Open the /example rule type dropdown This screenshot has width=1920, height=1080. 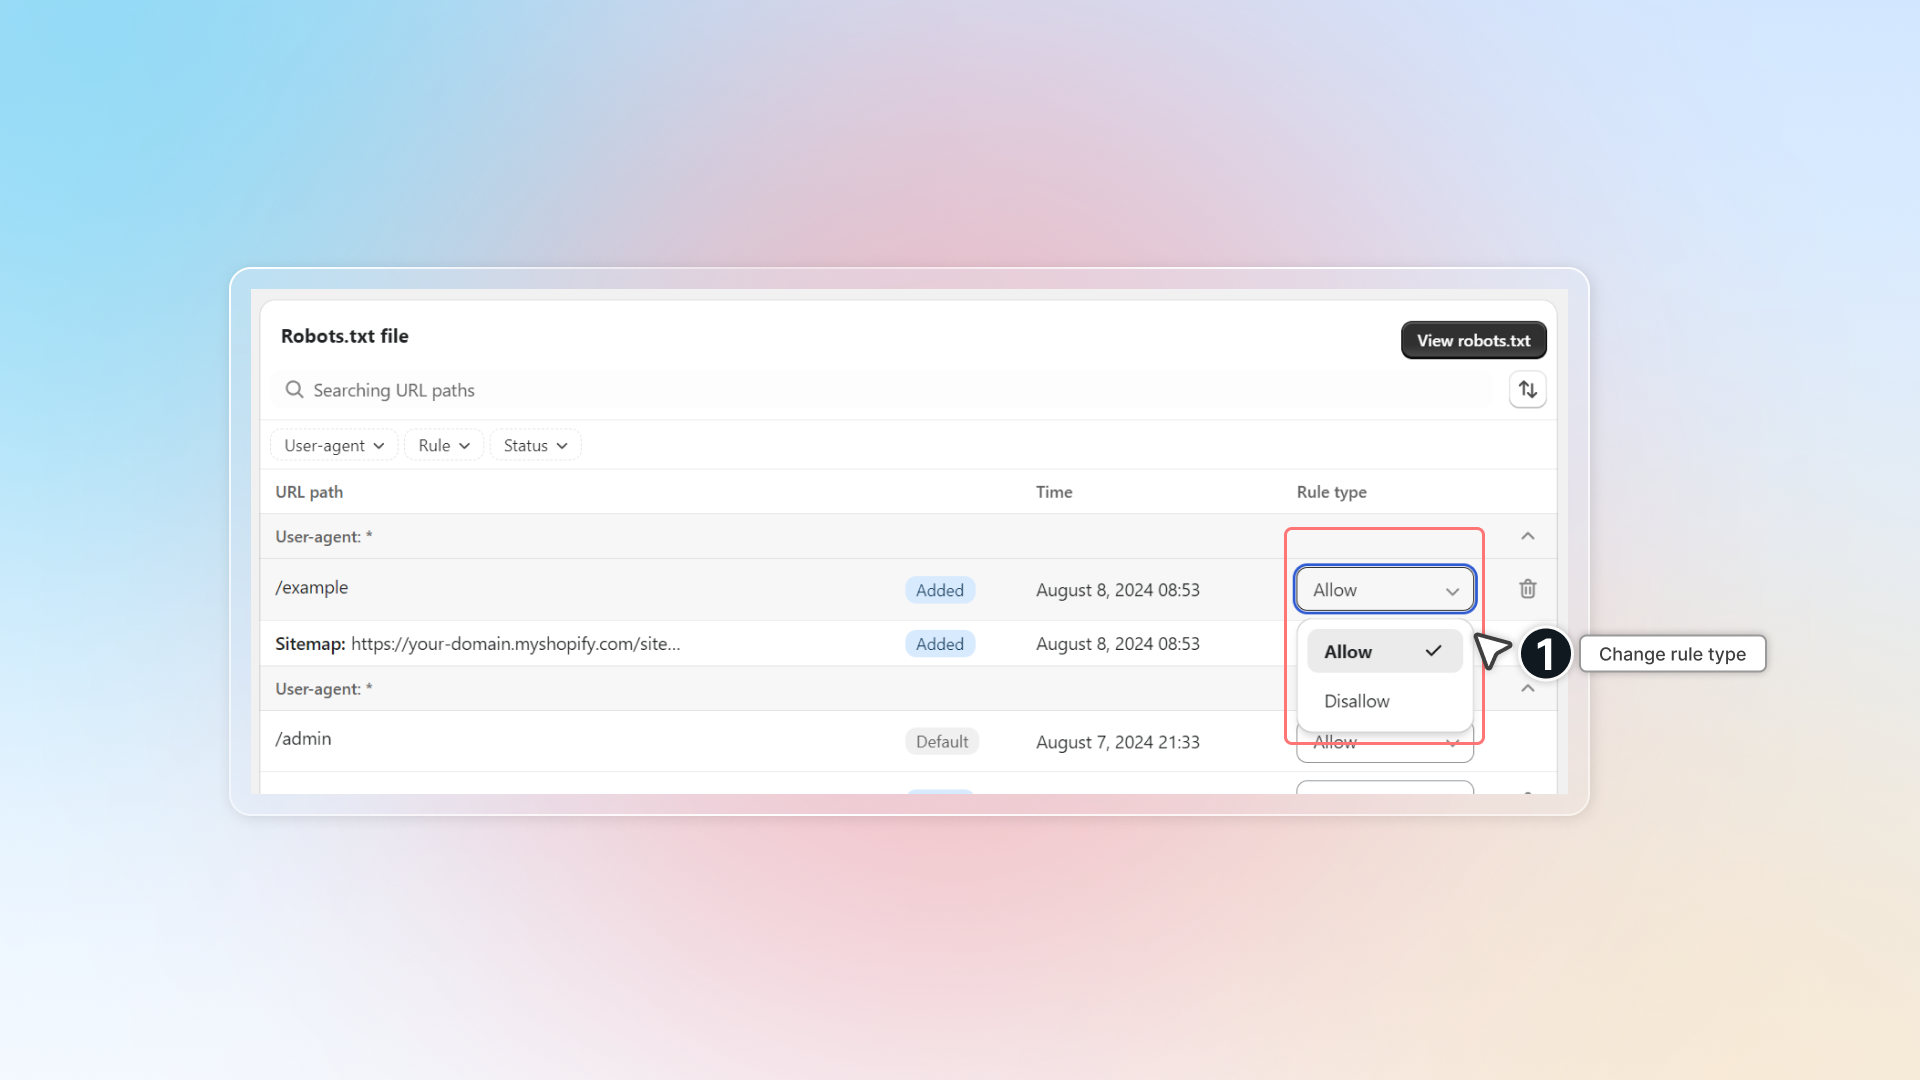[1384, 590]
